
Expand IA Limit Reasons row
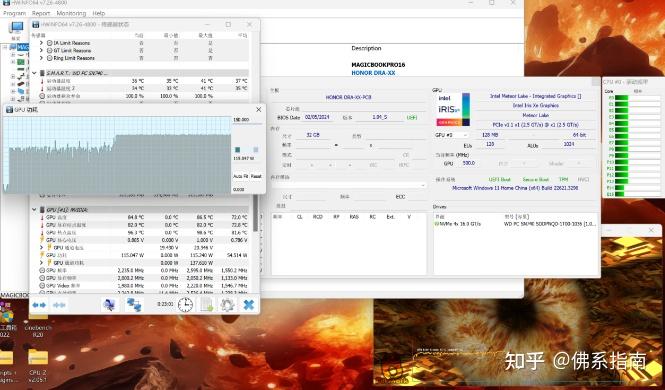coord(41,43)
